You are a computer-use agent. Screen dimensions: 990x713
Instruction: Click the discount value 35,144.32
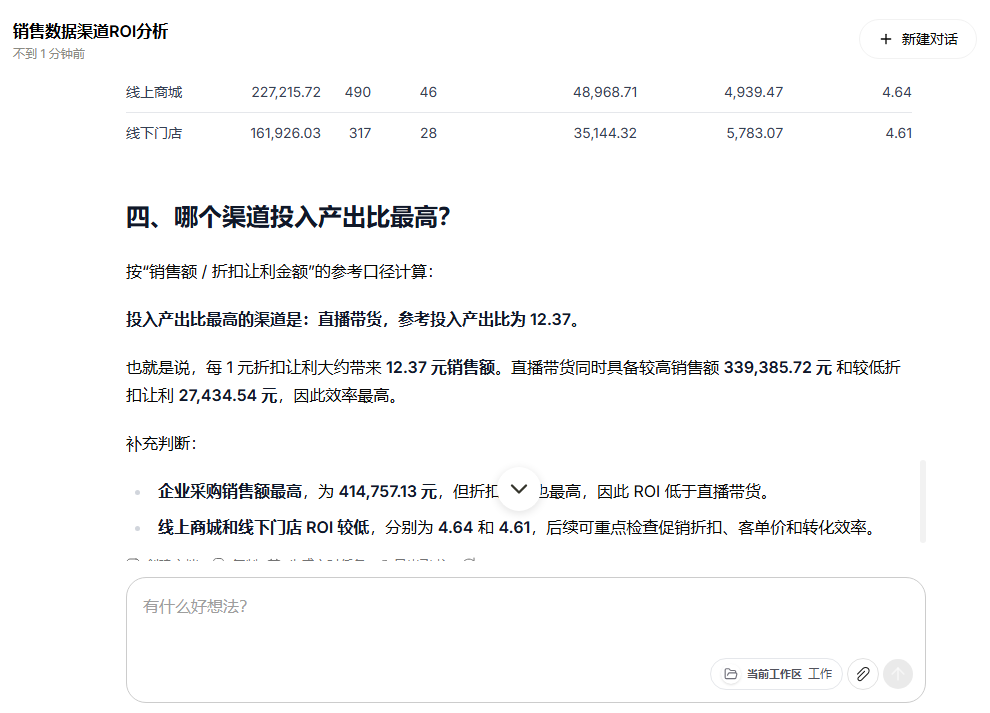605,133
